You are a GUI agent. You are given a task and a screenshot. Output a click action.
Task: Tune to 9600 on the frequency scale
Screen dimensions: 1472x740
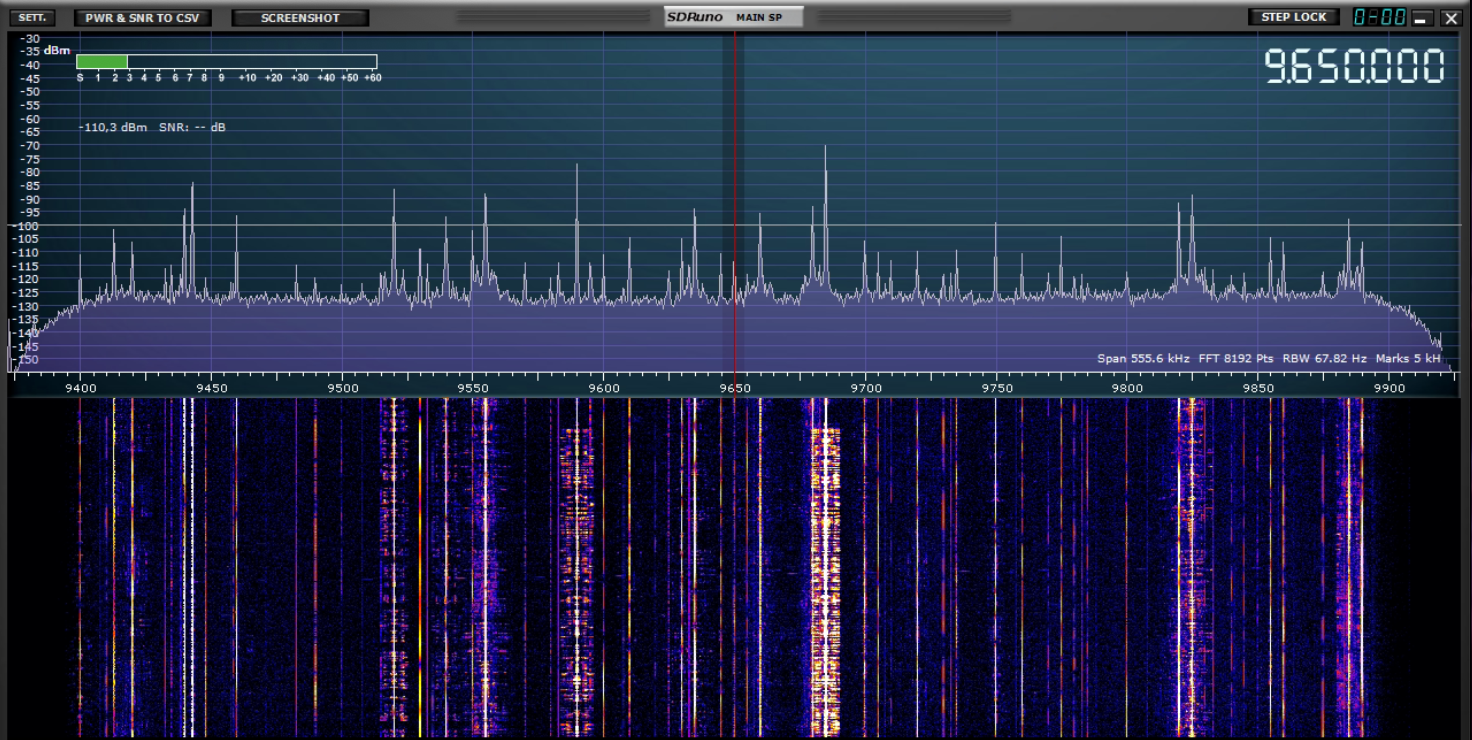(x=604, y=387)
